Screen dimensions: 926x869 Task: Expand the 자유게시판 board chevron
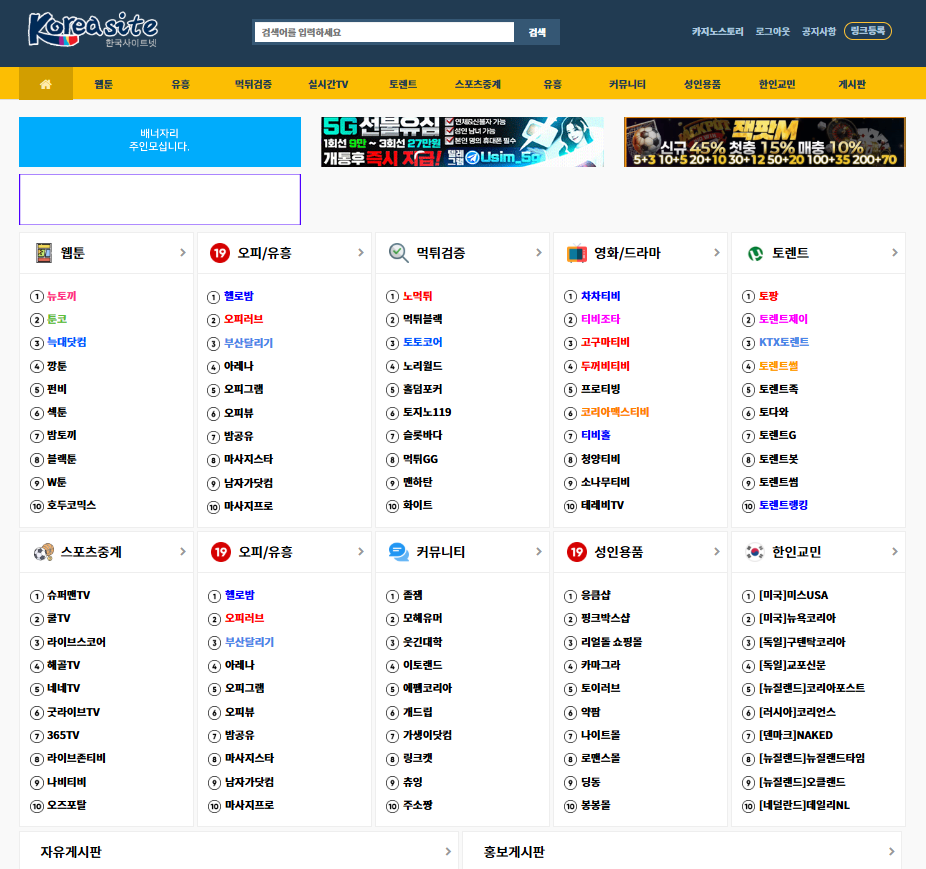pos(448,851)
